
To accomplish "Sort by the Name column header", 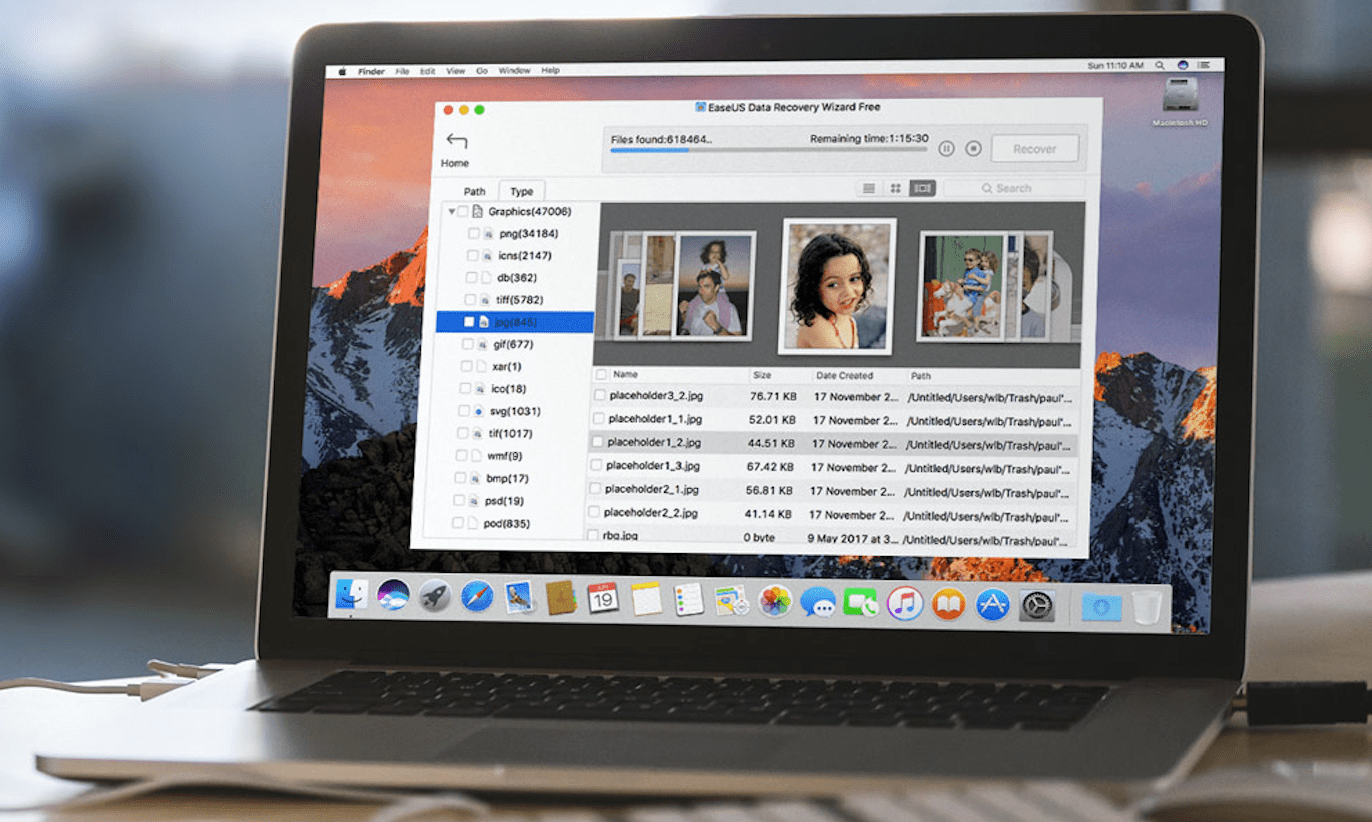I will point(626,375).
